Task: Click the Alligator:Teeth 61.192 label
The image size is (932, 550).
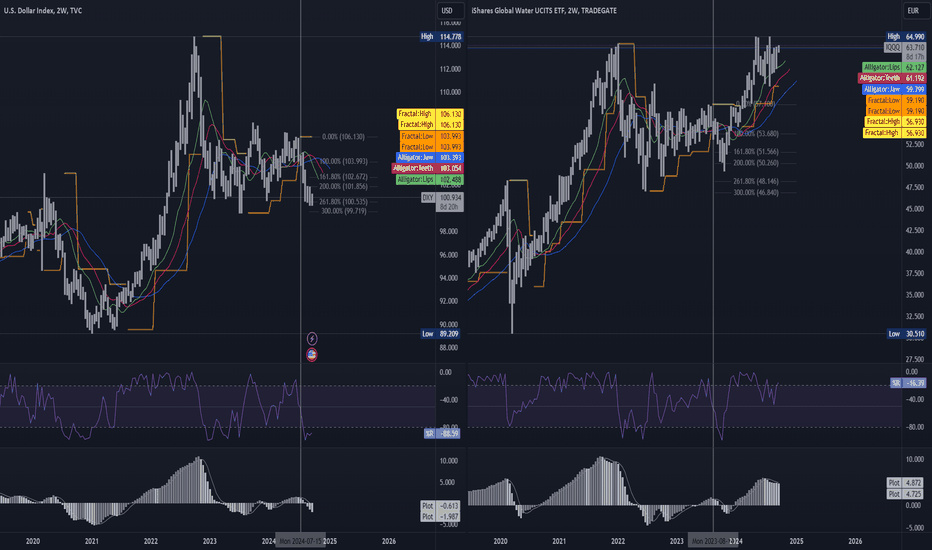Action: (x=892, y=78)
